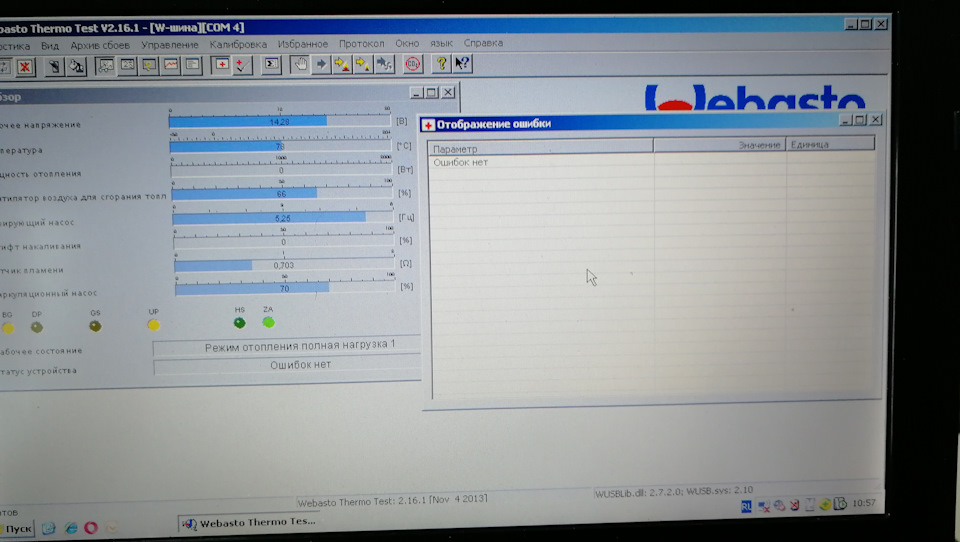Click the Единица column header

(x=830, y=144)
